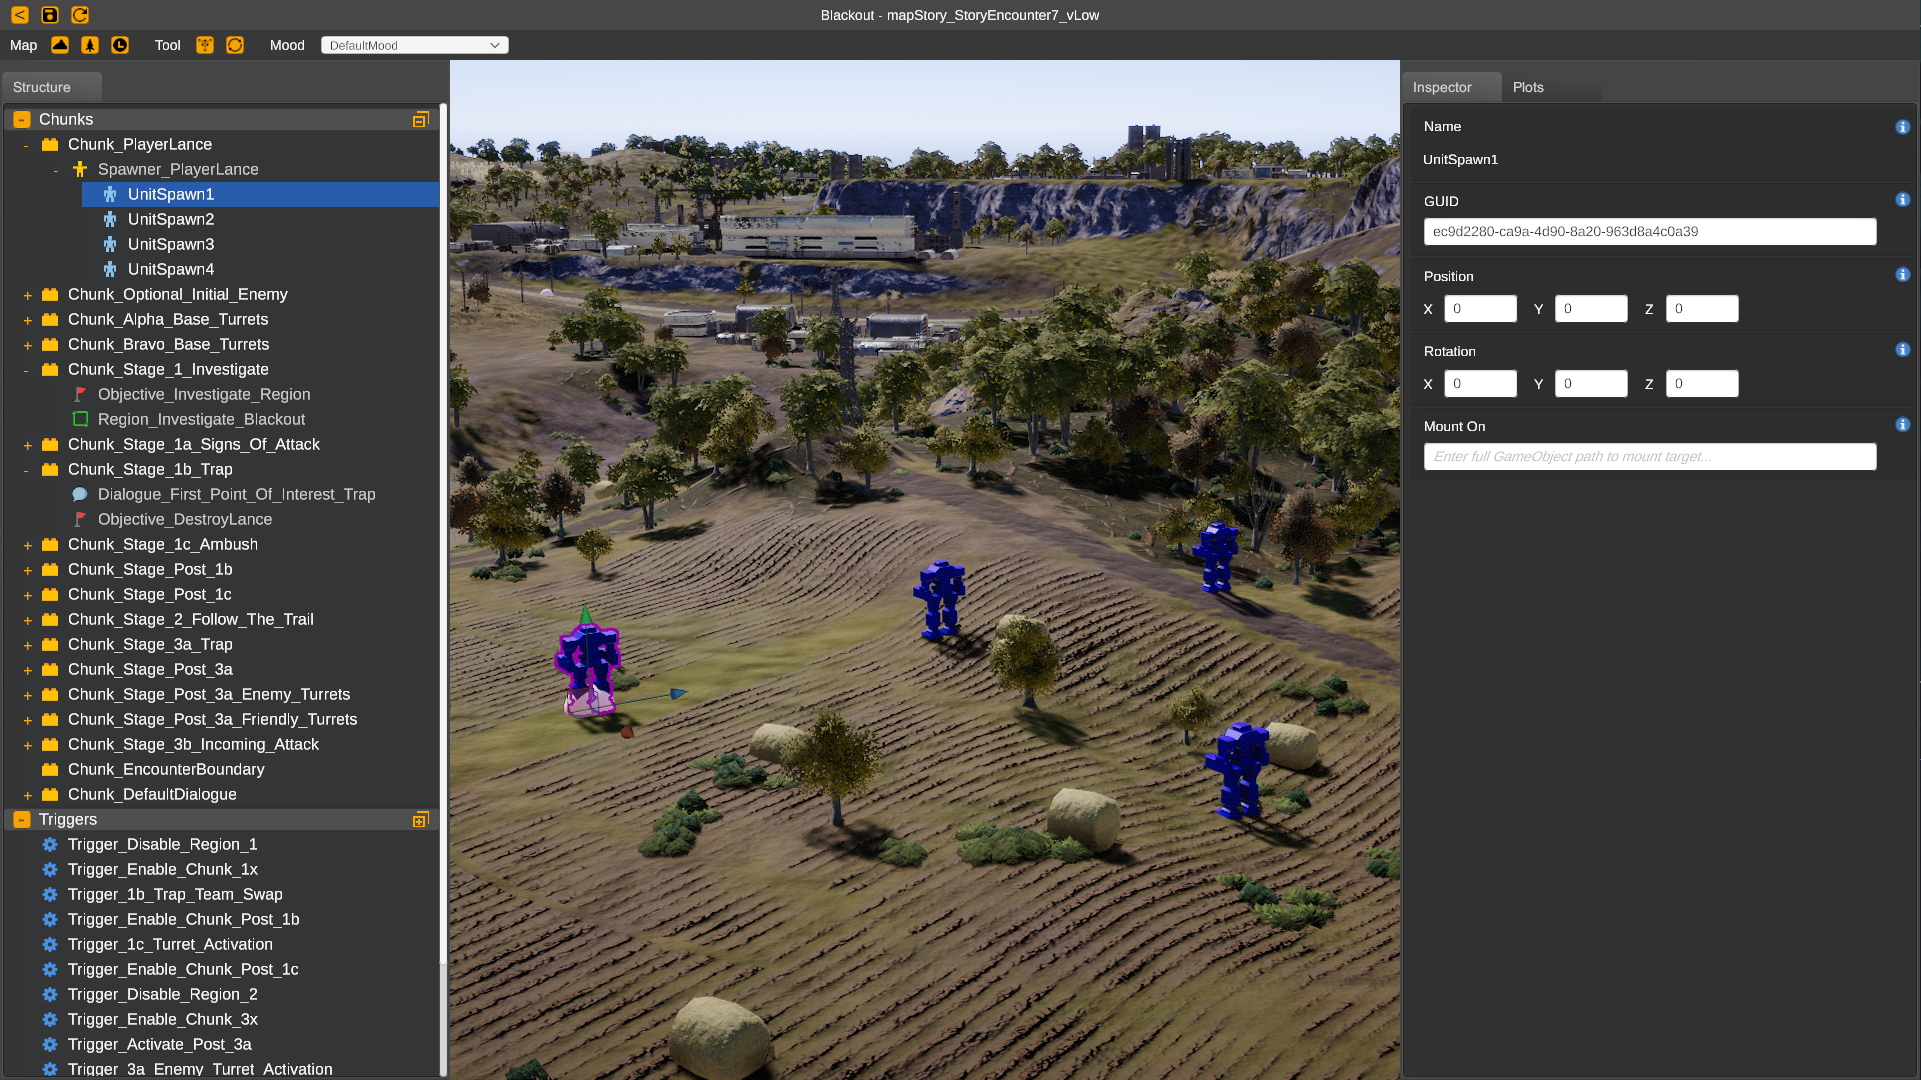Click Trigger_1b_Trap_Team_Swap gear icon

tap(50, 894)
